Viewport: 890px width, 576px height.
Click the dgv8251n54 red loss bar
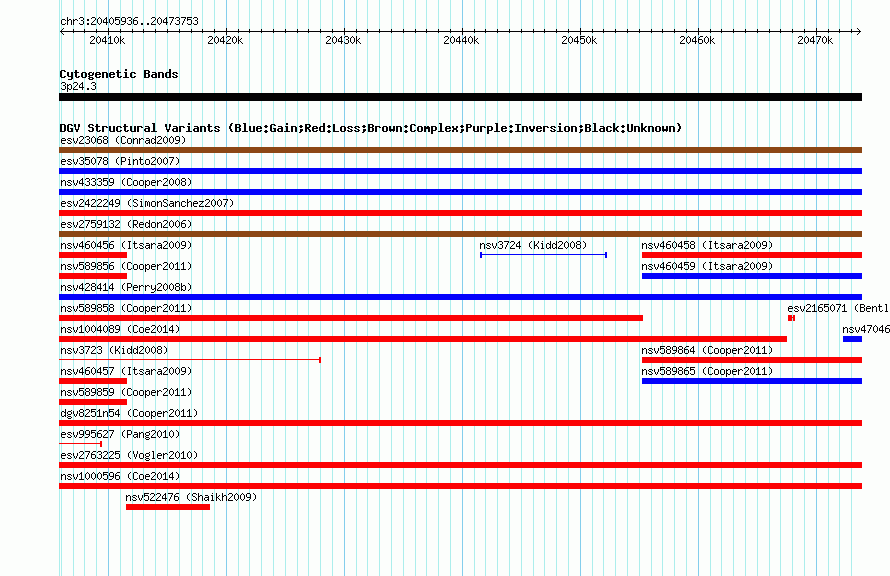tap(460, 423)
